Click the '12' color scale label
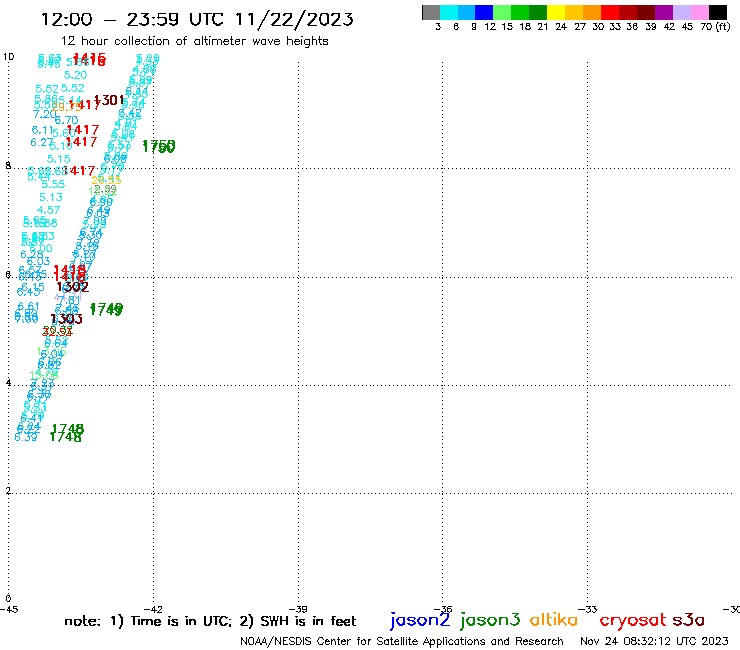Image resolution: width=740 pixels, height=650 pixels. coord(490,26)
